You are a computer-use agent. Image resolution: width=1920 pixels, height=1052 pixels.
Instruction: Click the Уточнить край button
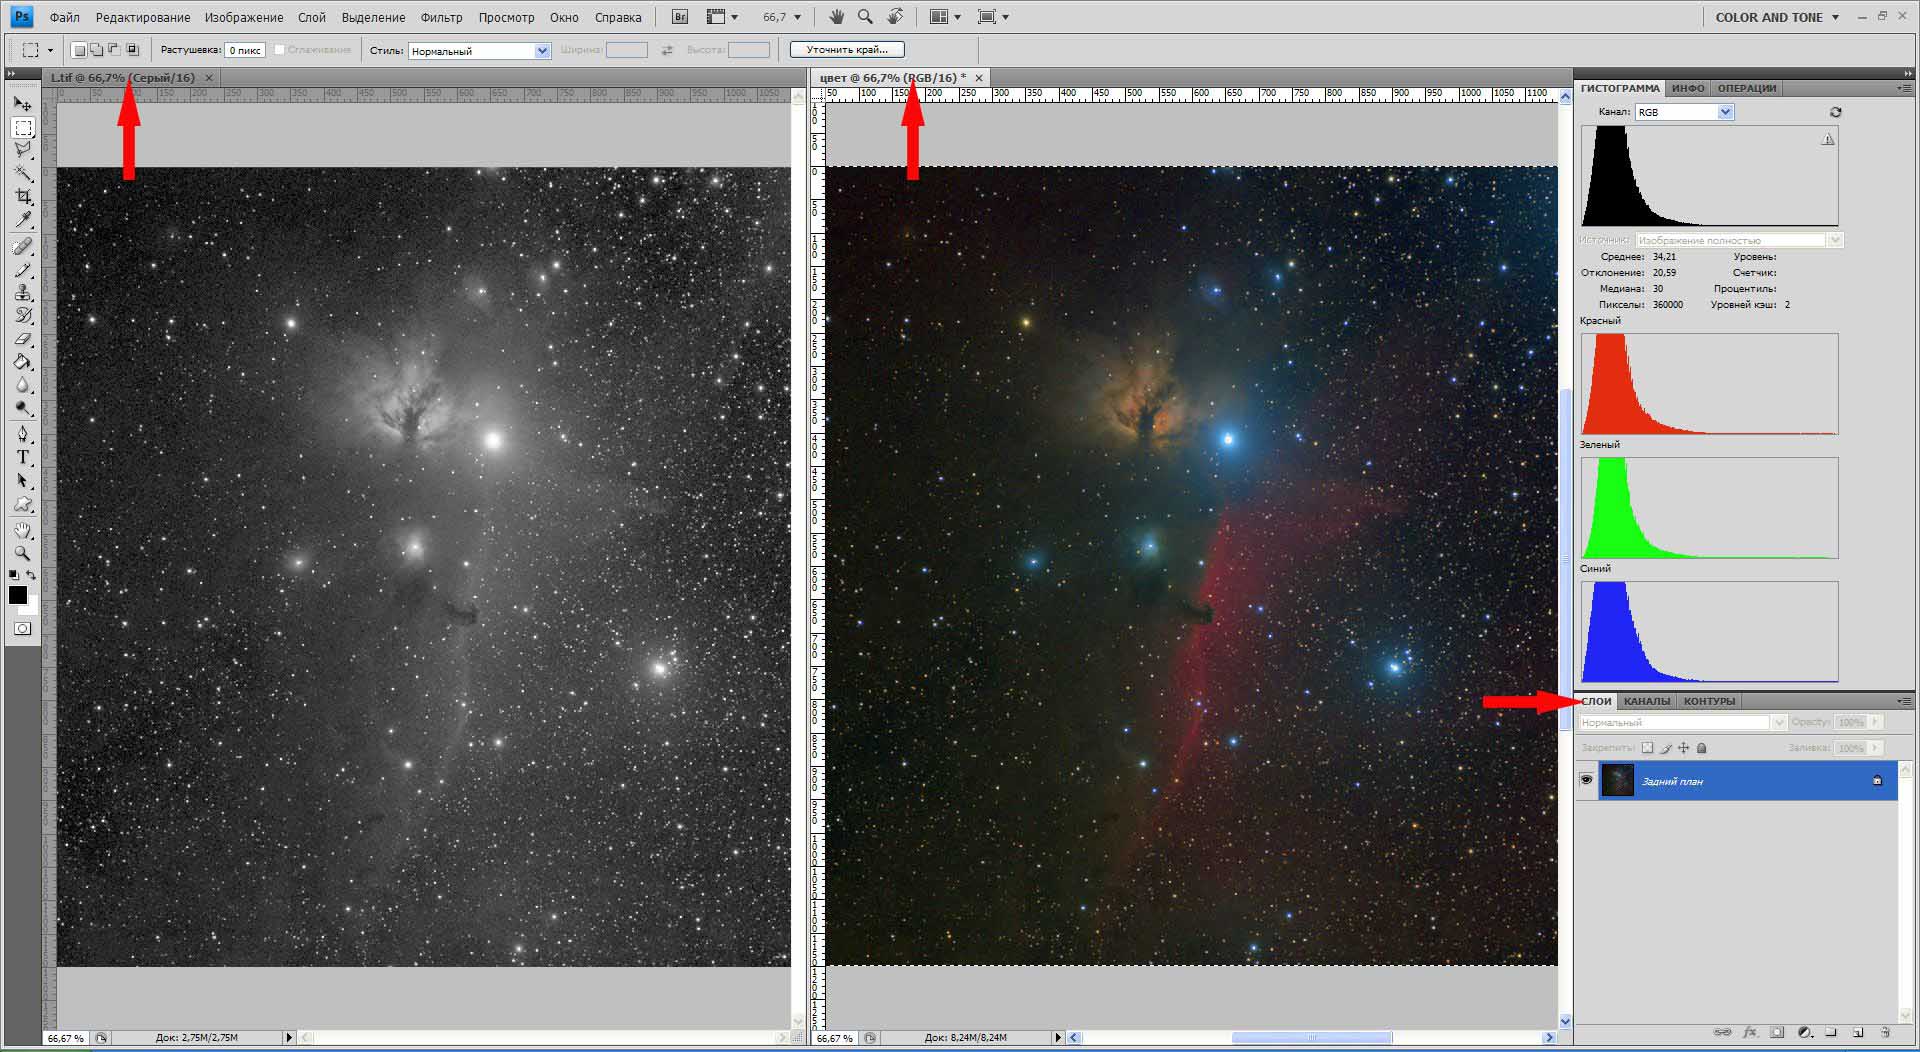(846, 49)
